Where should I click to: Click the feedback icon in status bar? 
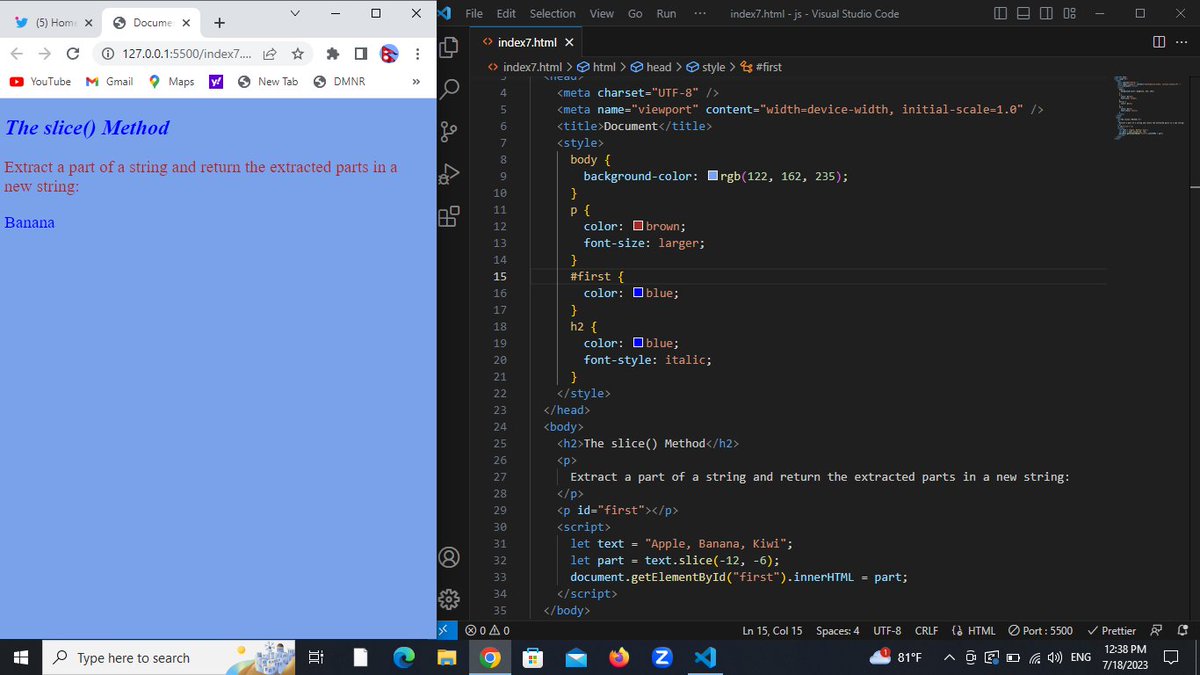coord(1157,631)
